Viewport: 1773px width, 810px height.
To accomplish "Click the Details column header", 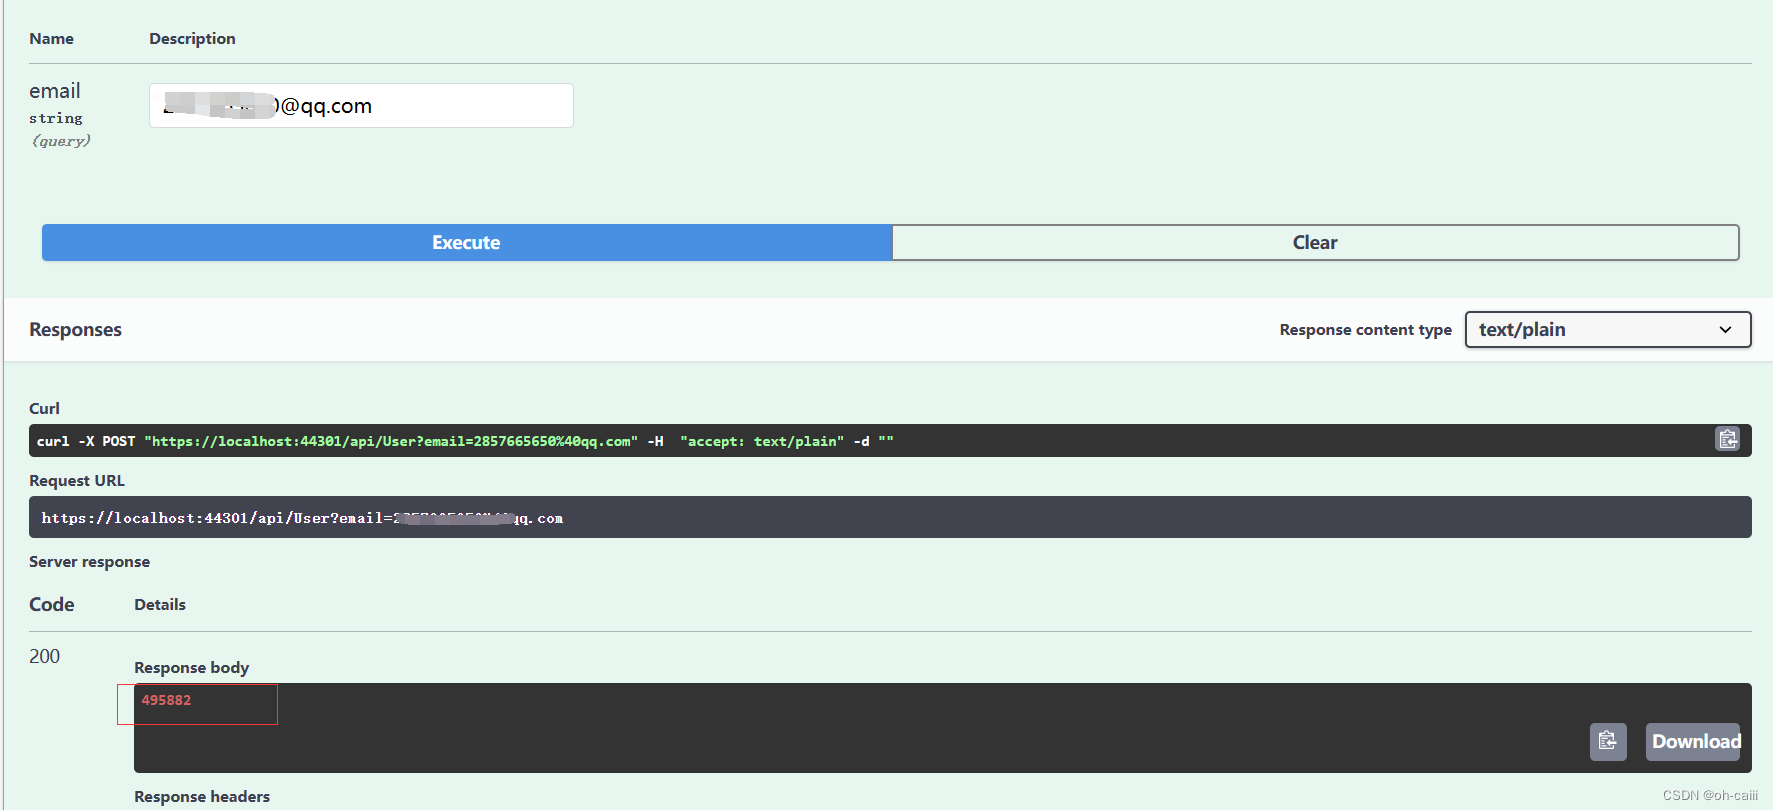I will click(160, 604).
